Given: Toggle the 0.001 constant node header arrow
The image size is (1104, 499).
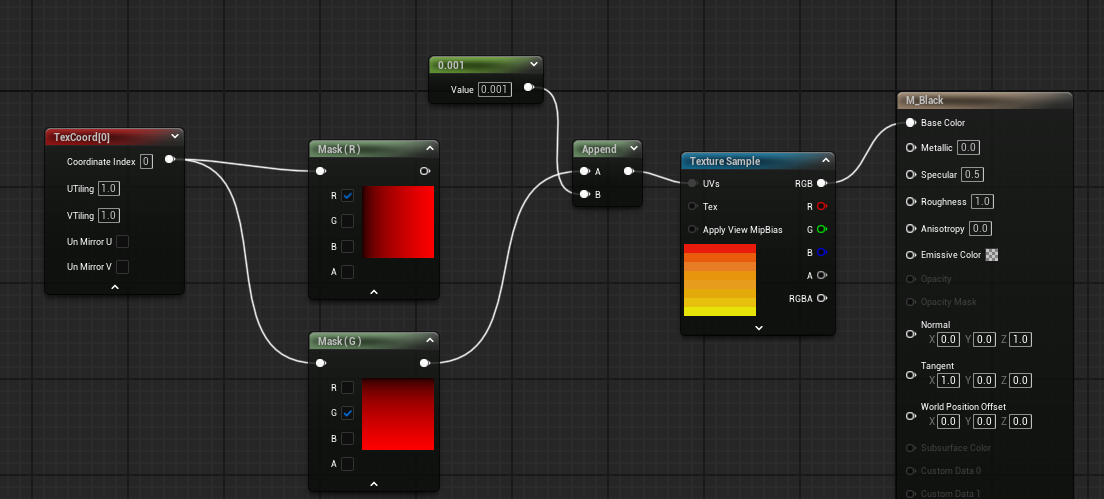Looking at the screenshot, I should coord(534,65).
